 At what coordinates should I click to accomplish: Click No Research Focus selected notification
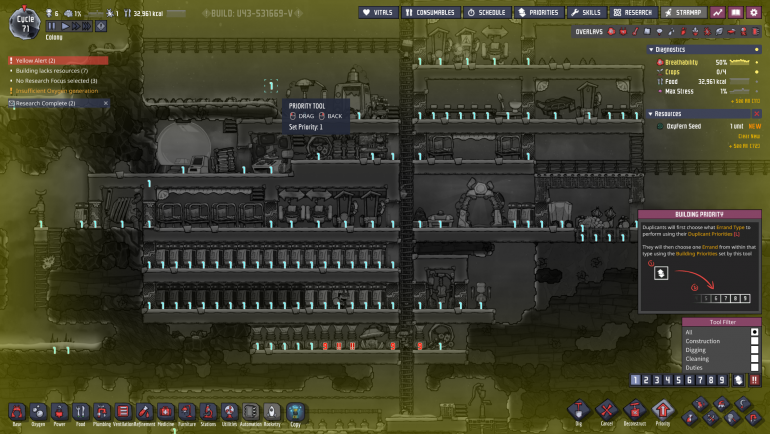[x=56, y=81]
